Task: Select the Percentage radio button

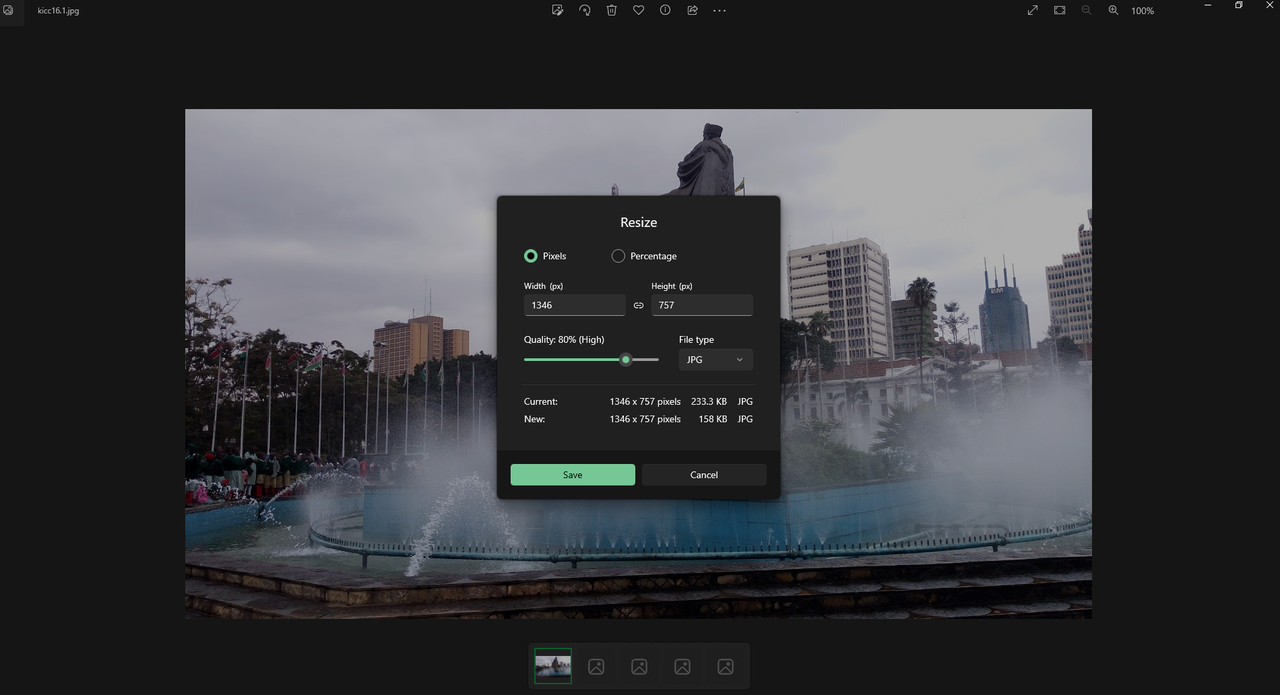Action: pos(618,256)
